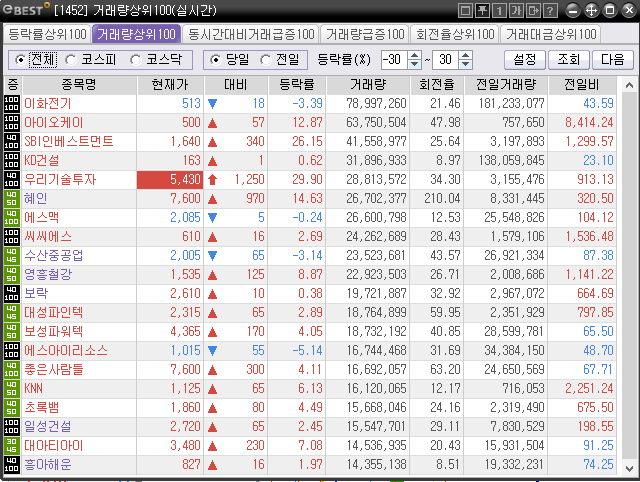
Task: Click the margin badge icon for 아이오케이
Action: tap(11, 122)
